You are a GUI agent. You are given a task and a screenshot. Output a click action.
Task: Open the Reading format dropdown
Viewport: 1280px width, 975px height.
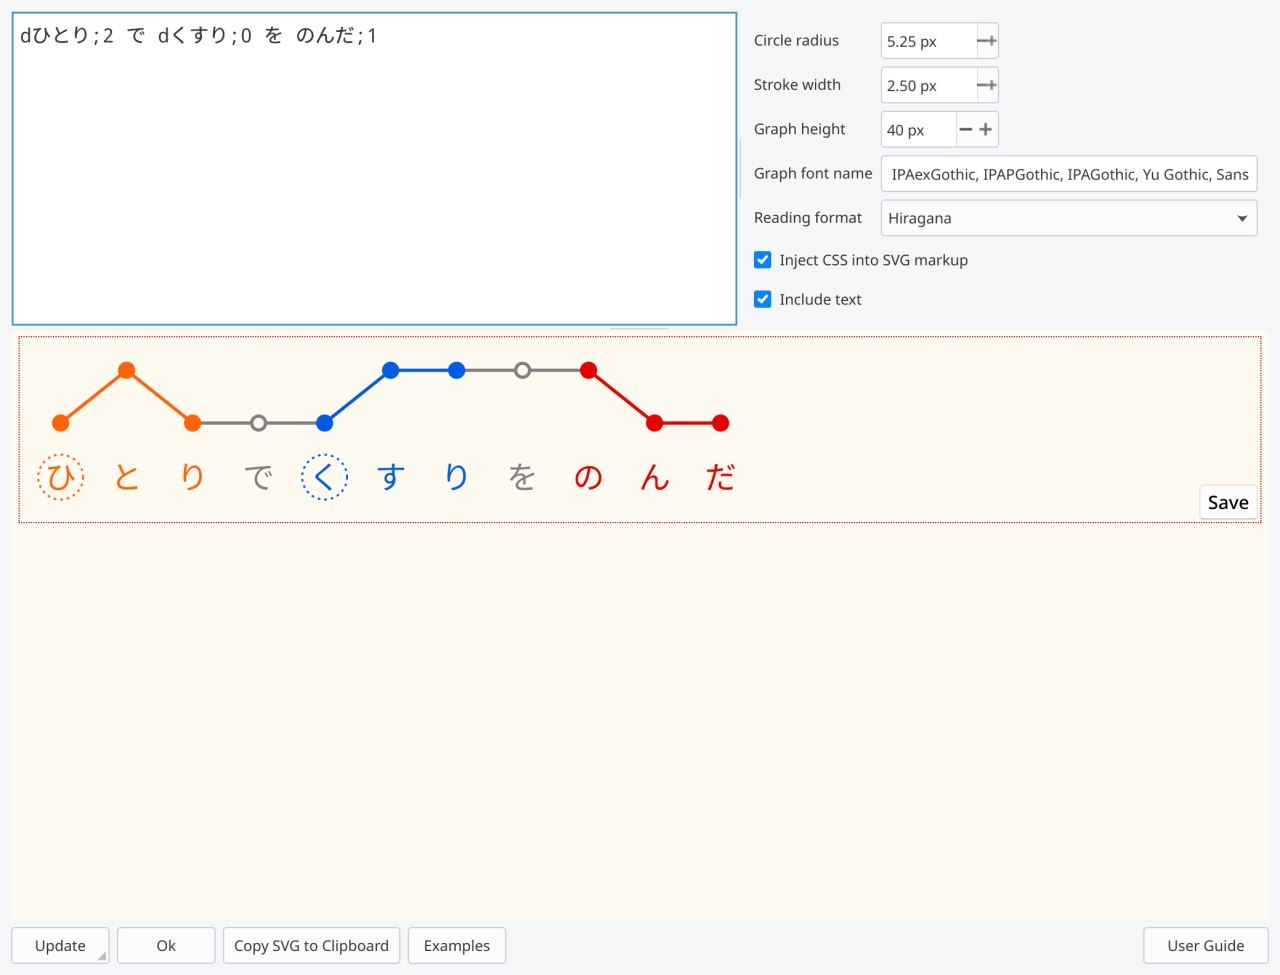click(1069, 218)
